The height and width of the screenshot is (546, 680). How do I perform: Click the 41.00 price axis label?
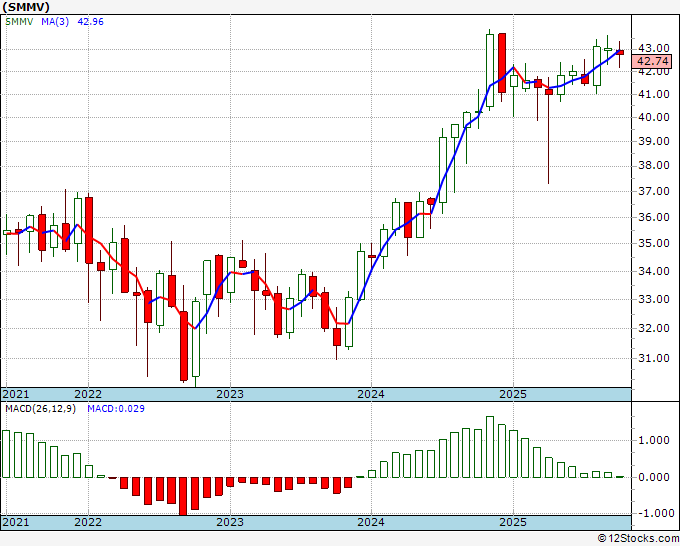pos(654,94)
